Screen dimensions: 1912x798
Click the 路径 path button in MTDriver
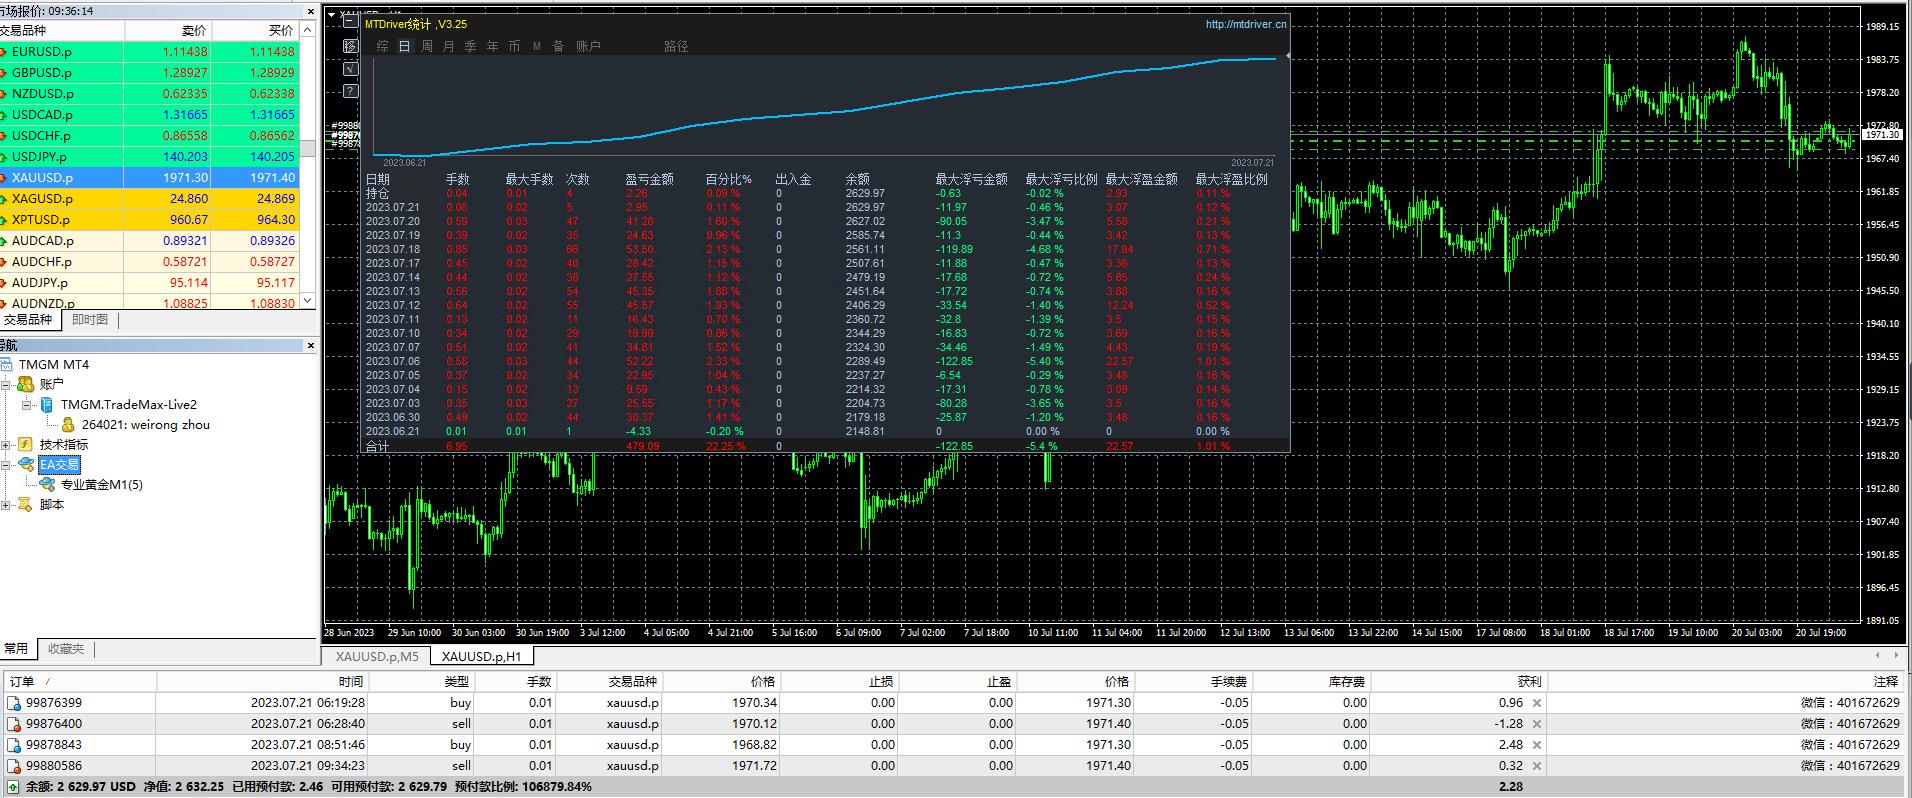tap(676, 47)
